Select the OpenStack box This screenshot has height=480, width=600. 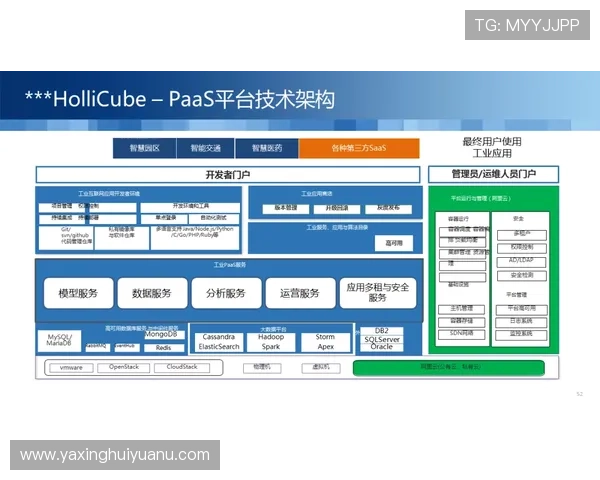[124, 368]
